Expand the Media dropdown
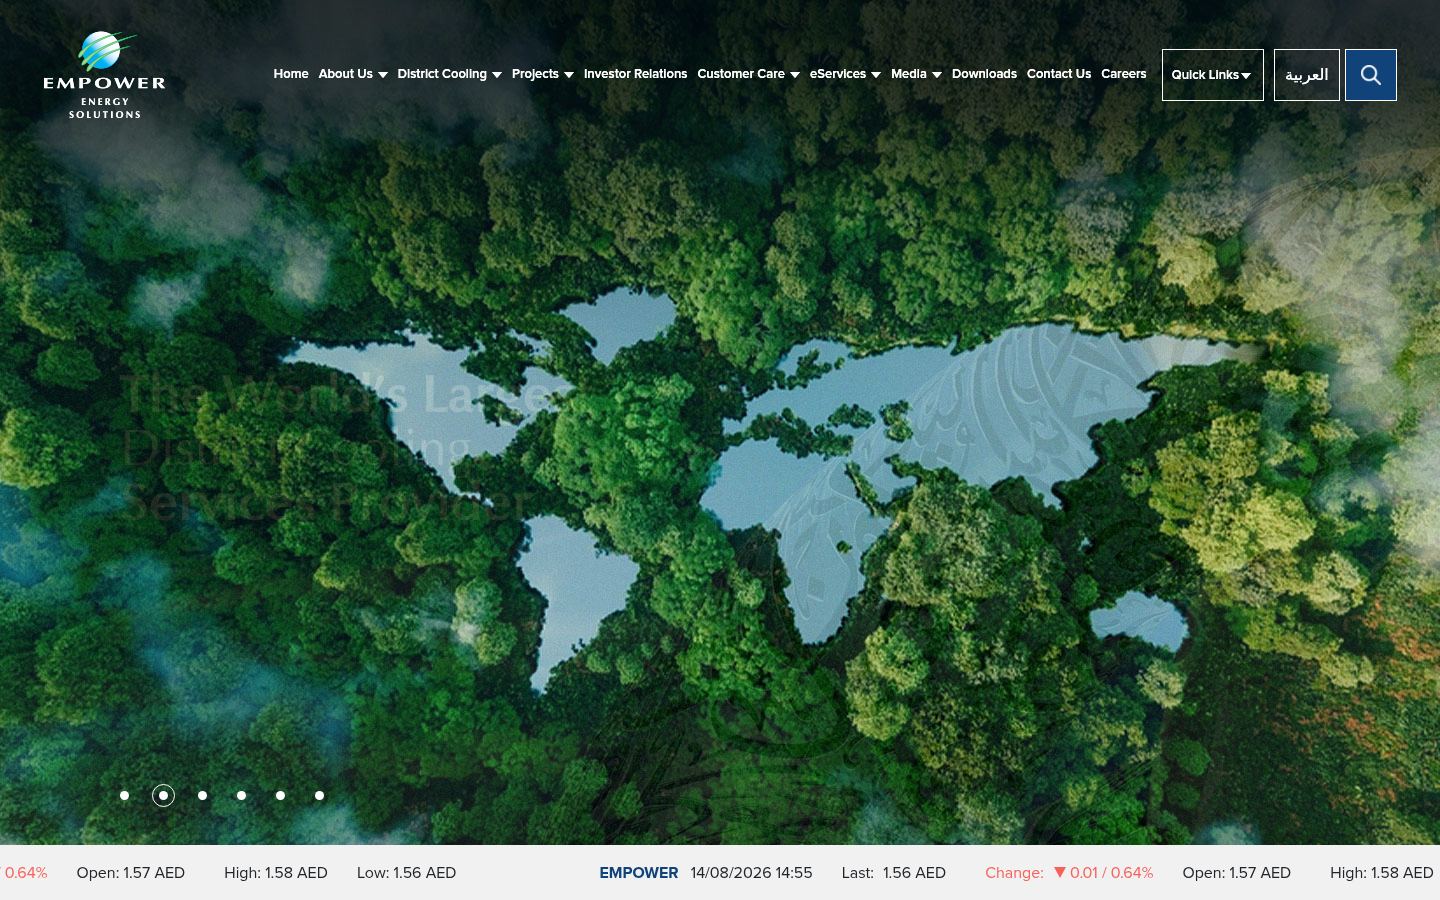The height and width of the screenshot is (900, 1440). click(x=916, y=74)
